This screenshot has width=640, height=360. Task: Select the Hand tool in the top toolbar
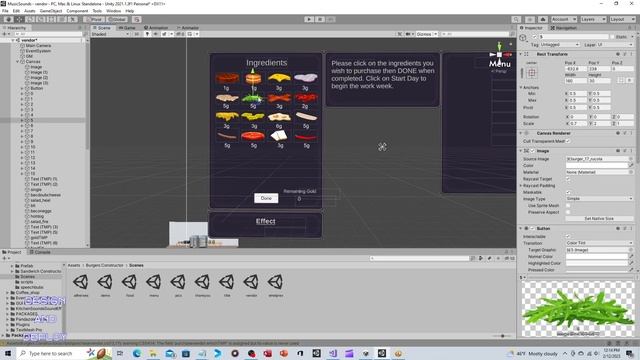click(x=8, y=19)
